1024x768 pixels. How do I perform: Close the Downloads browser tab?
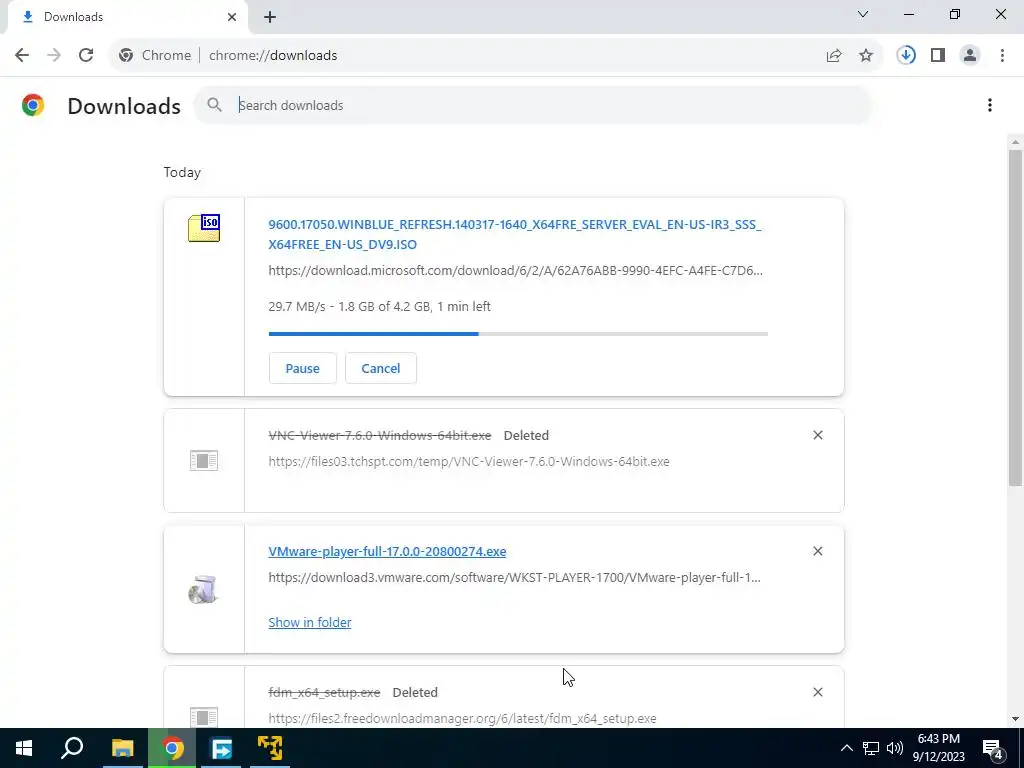coord(232,17)
